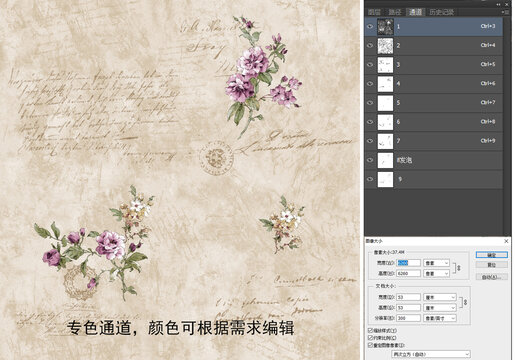Click the 自动(A)... button
Image resolution: width=515 pixels, height=360 pixels.
pos(492,277)
